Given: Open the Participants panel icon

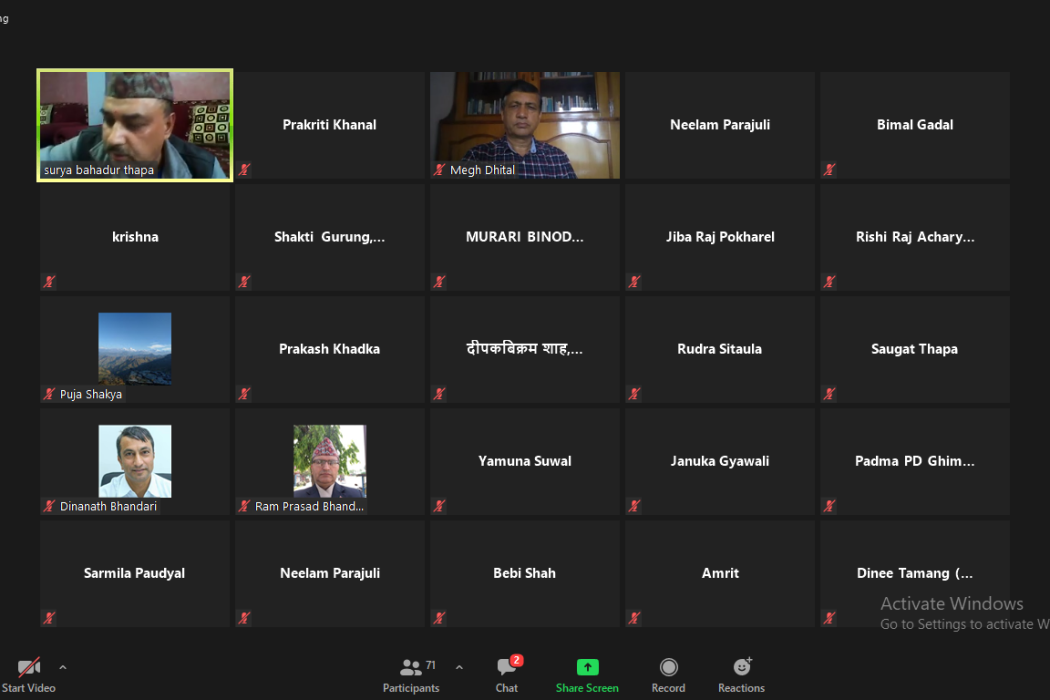Looking at the screenshot, I should (410, 667).
